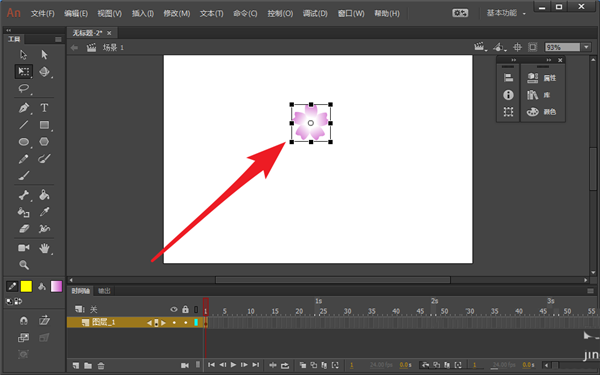This screenshot has width=600, height=375.
Task: Toggle 图层_1 cyan outline swatch
Action: [x=196, y=323]
